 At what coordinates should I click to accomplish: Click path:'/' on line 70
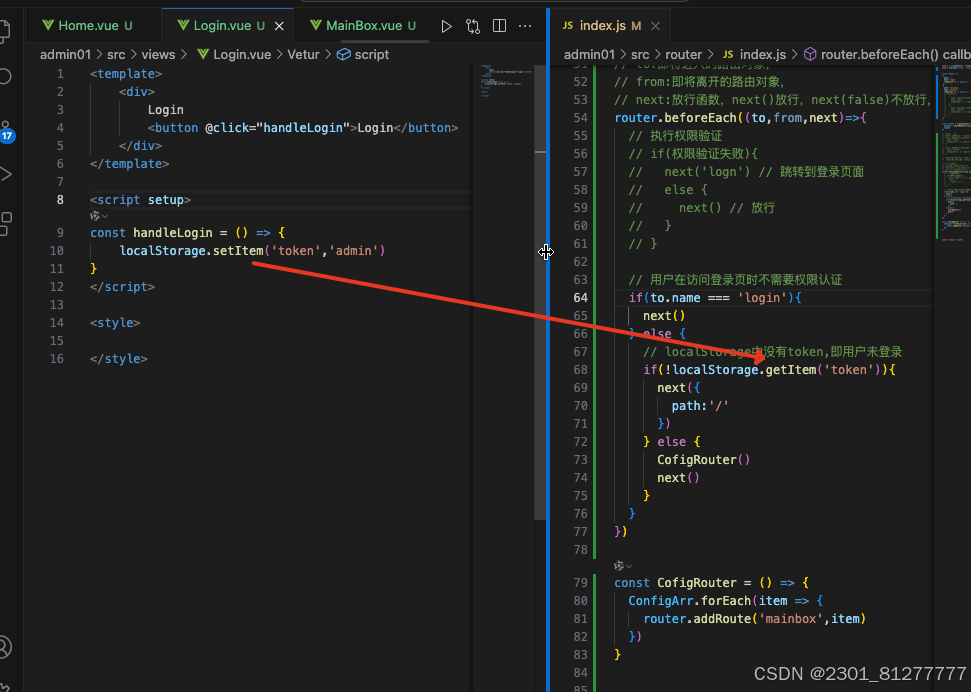pyautogui.click(x=700, y=405)
